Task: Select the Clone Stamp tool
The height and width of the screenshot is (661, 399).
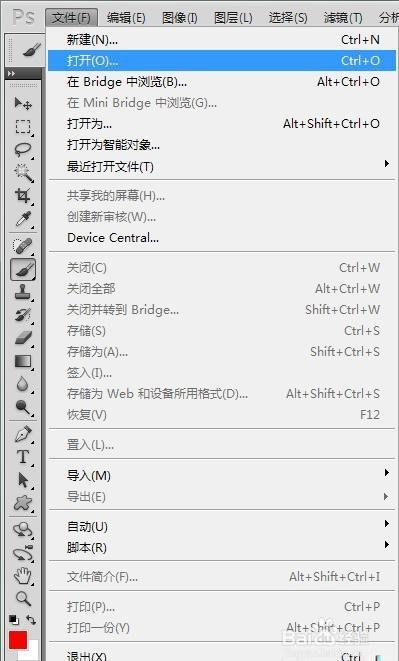Action: pos(23,292)
